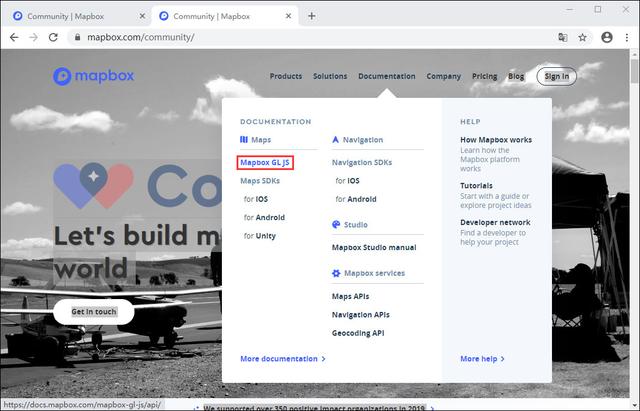Viewport: 640px width, 411px height.
Task: Click the Mapbox logo icon
Action: pos(62,76)
